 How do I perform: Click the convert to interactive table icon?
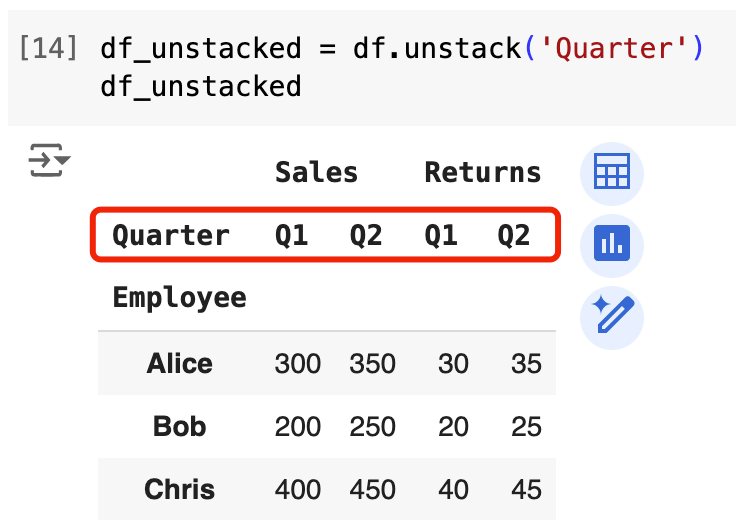click(x=611, y=173)
